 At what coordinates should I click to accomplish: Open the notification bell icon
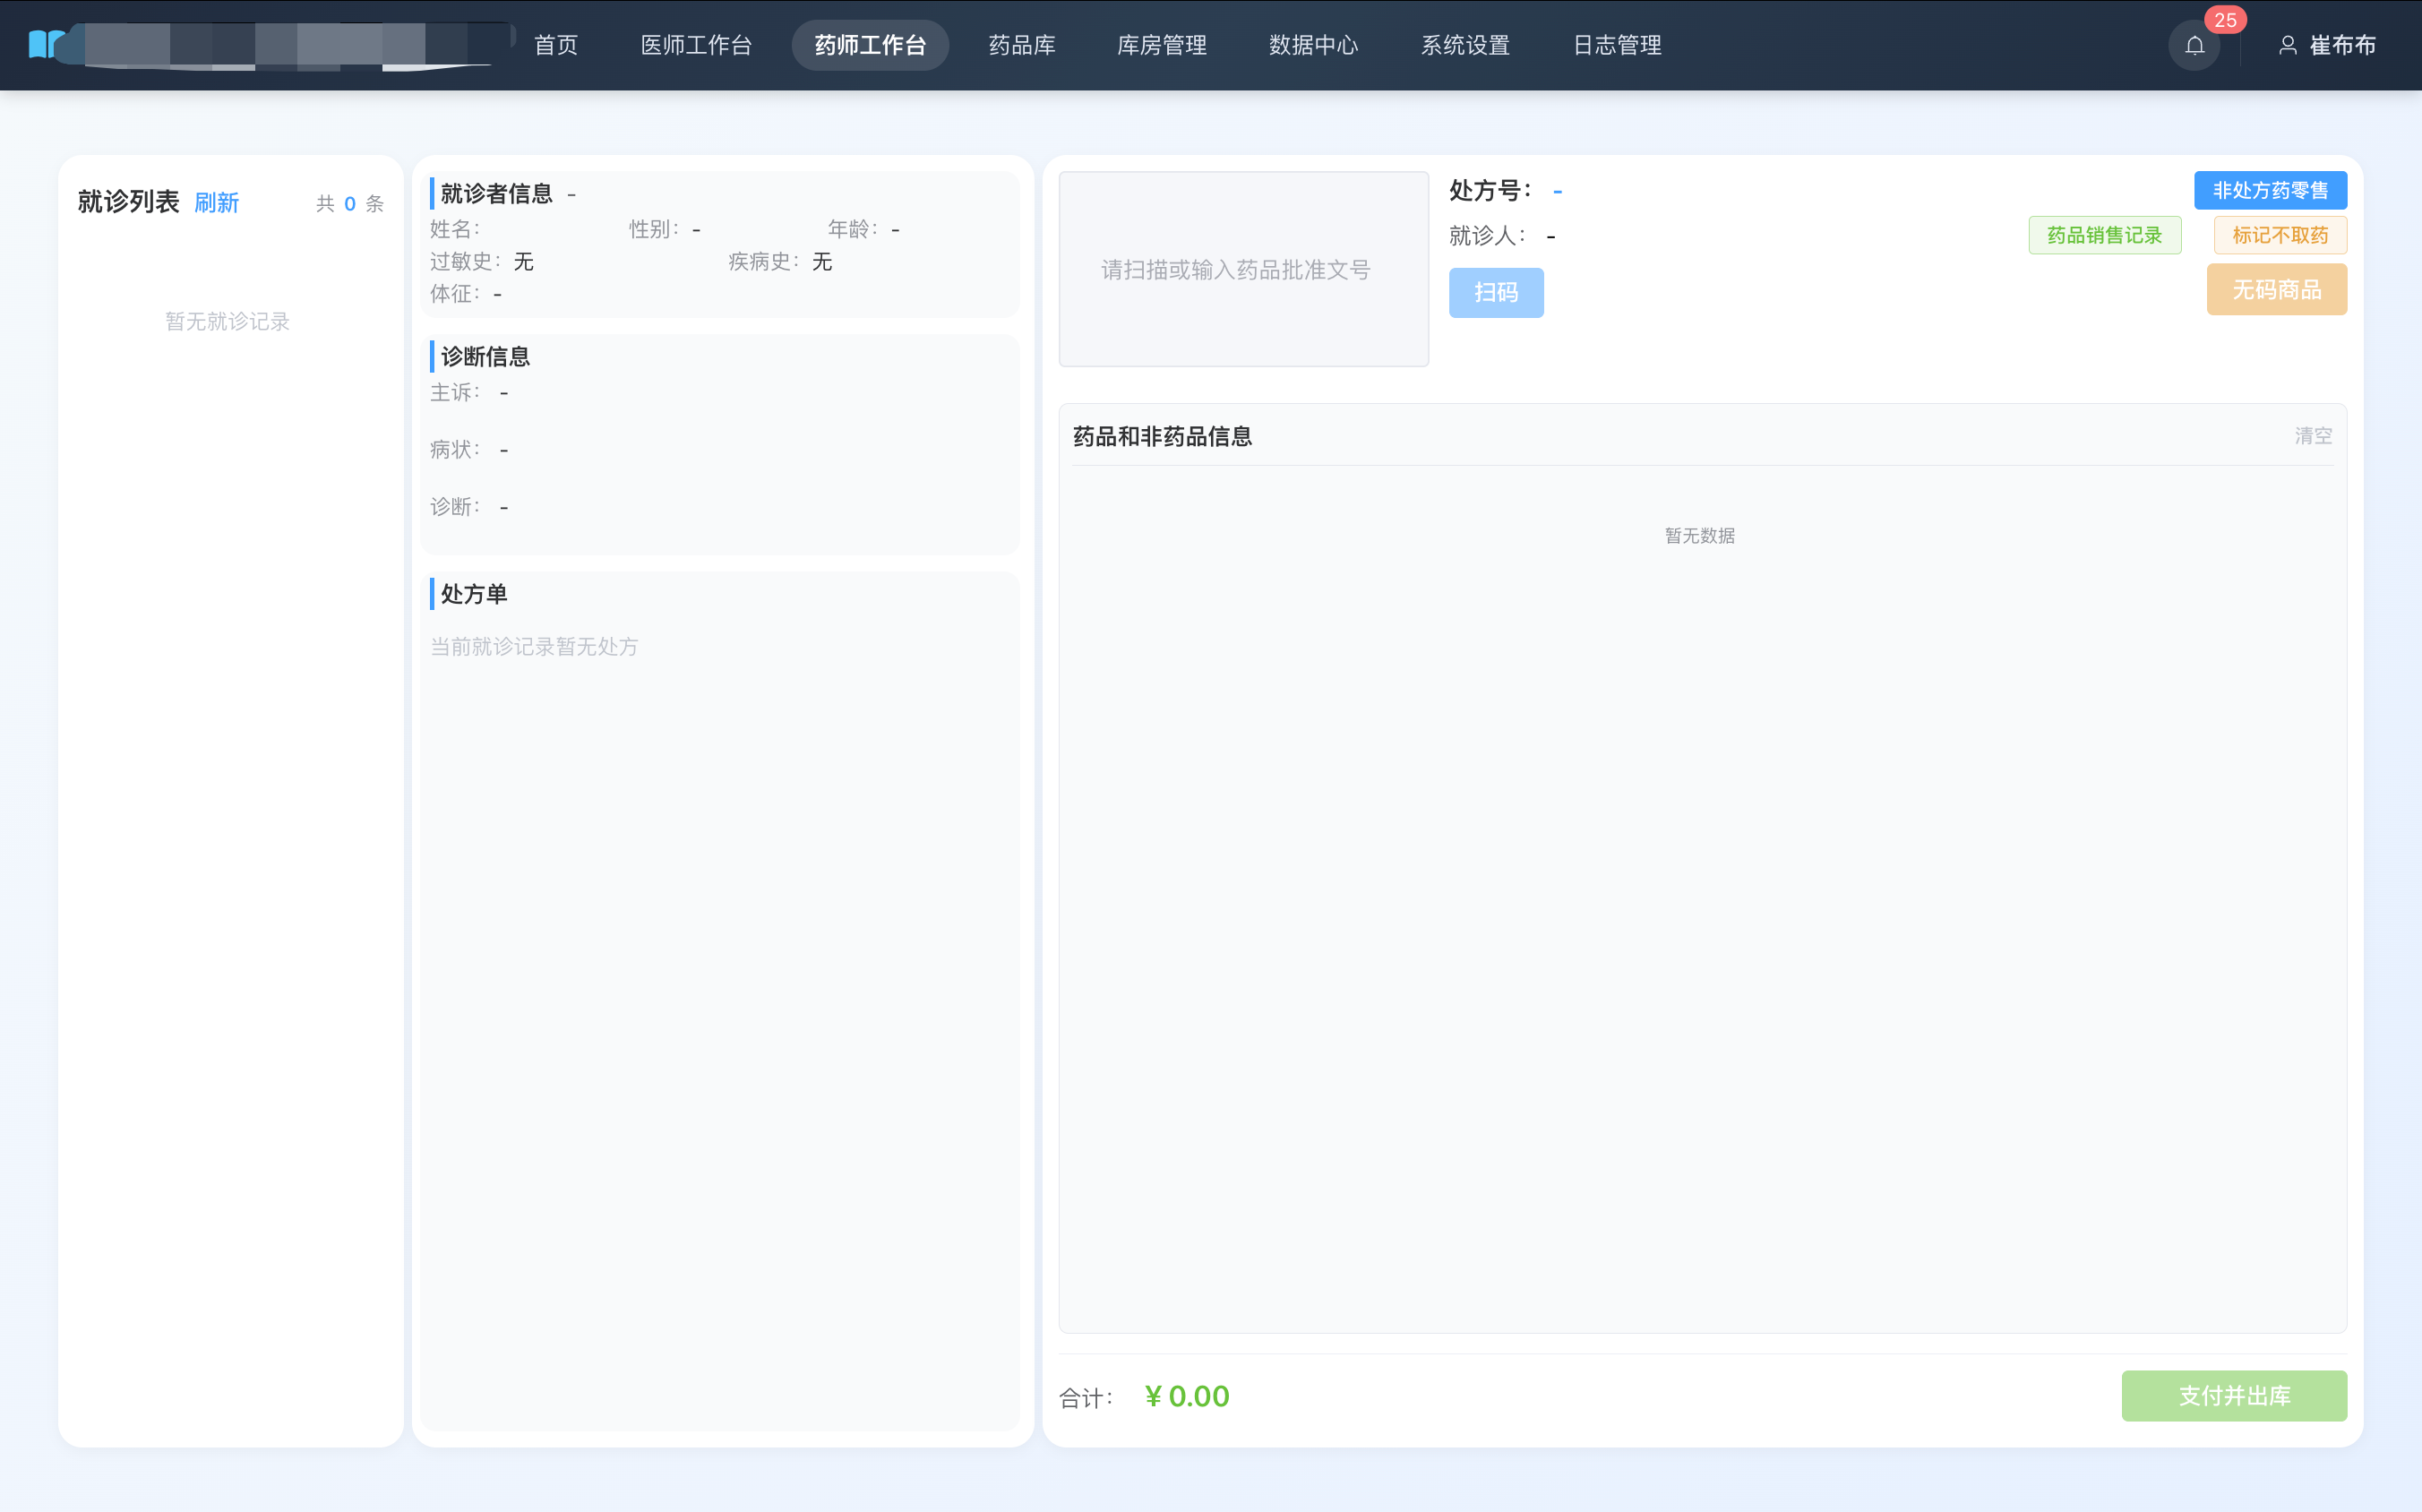[x=2194, y=45]
